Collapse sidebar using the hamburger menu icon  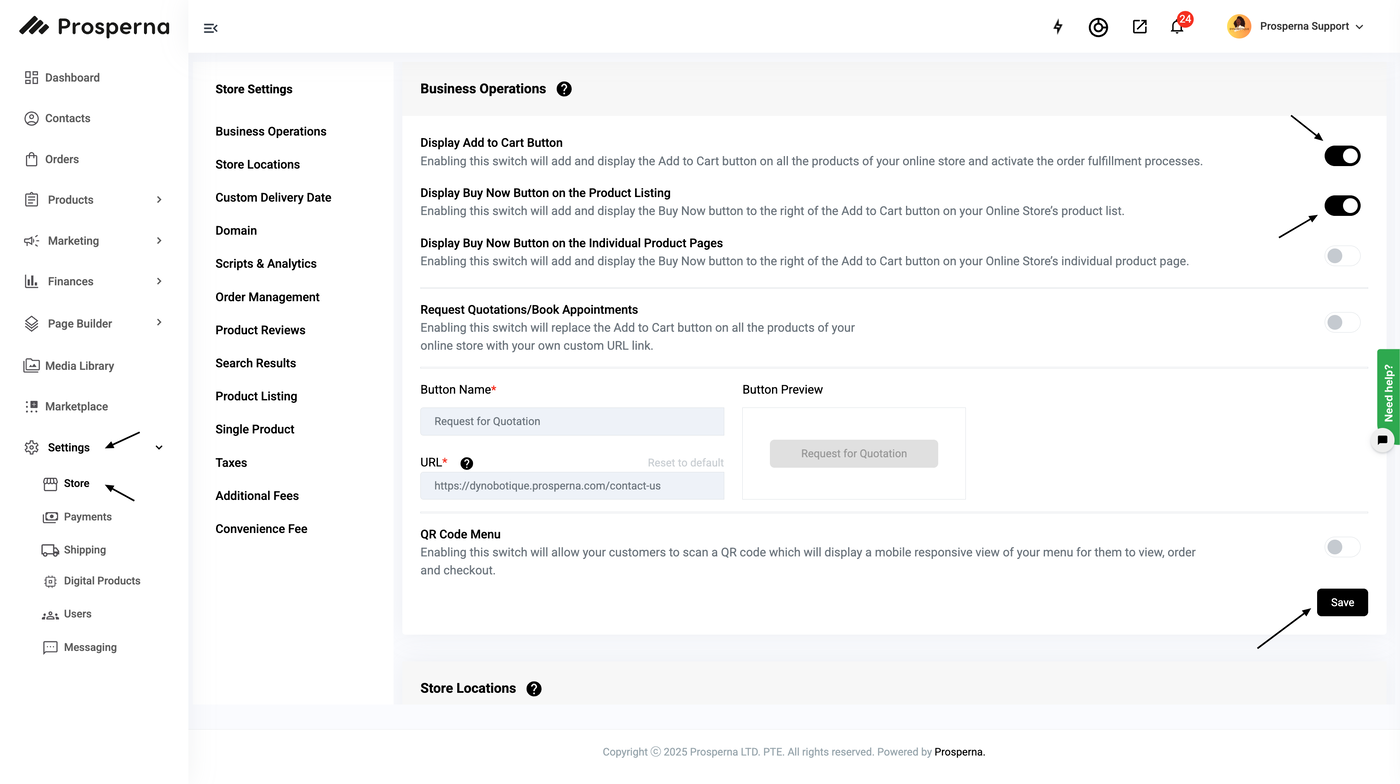click(x=210, y=28)
